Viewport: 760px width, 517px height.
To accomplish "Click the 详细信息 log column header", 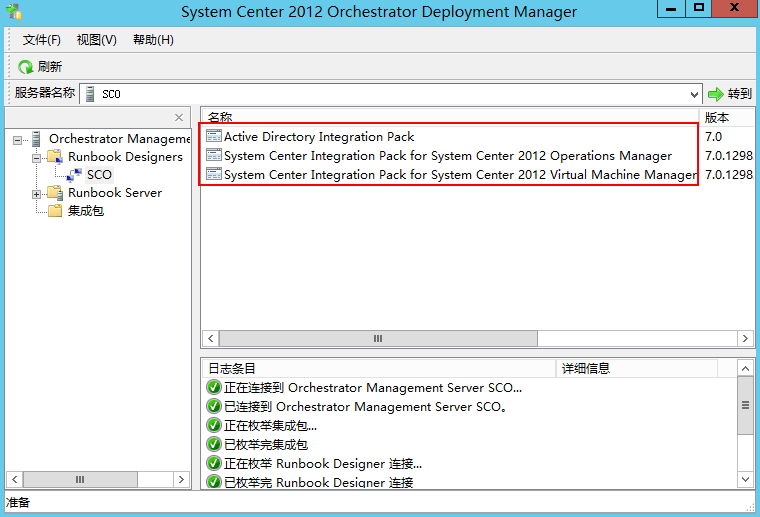I will click(x=636, y=369).
